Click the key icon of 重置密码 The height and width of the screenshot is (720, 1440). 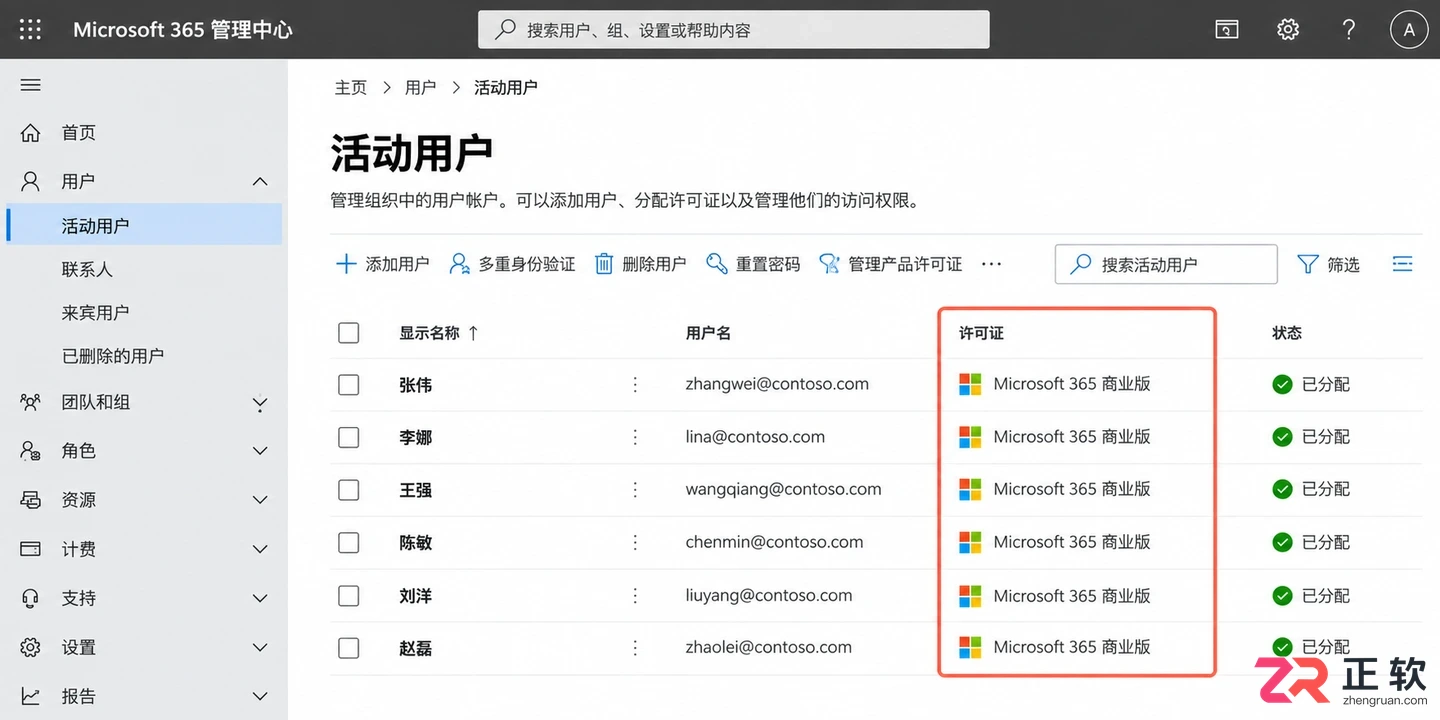(x=716, y=264)
